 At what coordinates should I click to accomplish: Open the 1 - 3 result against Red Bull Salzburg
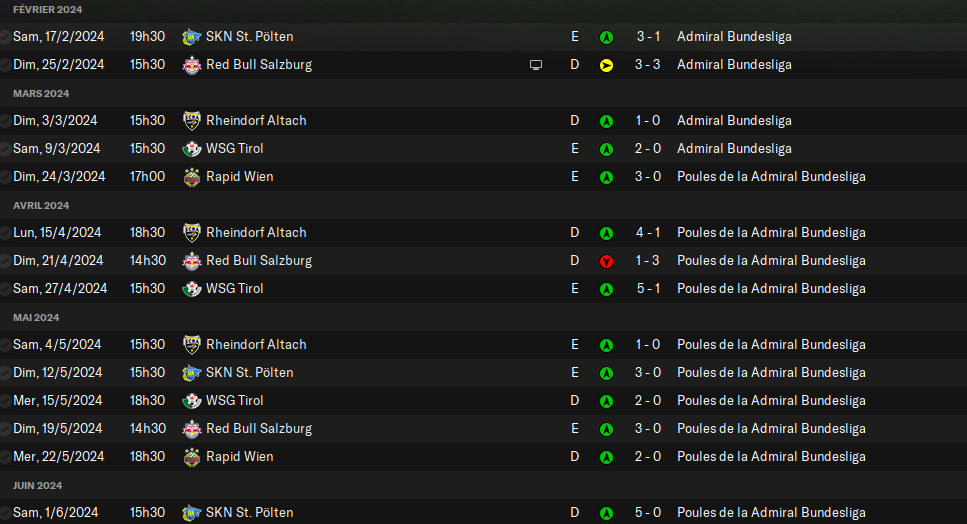pos(648,261)
